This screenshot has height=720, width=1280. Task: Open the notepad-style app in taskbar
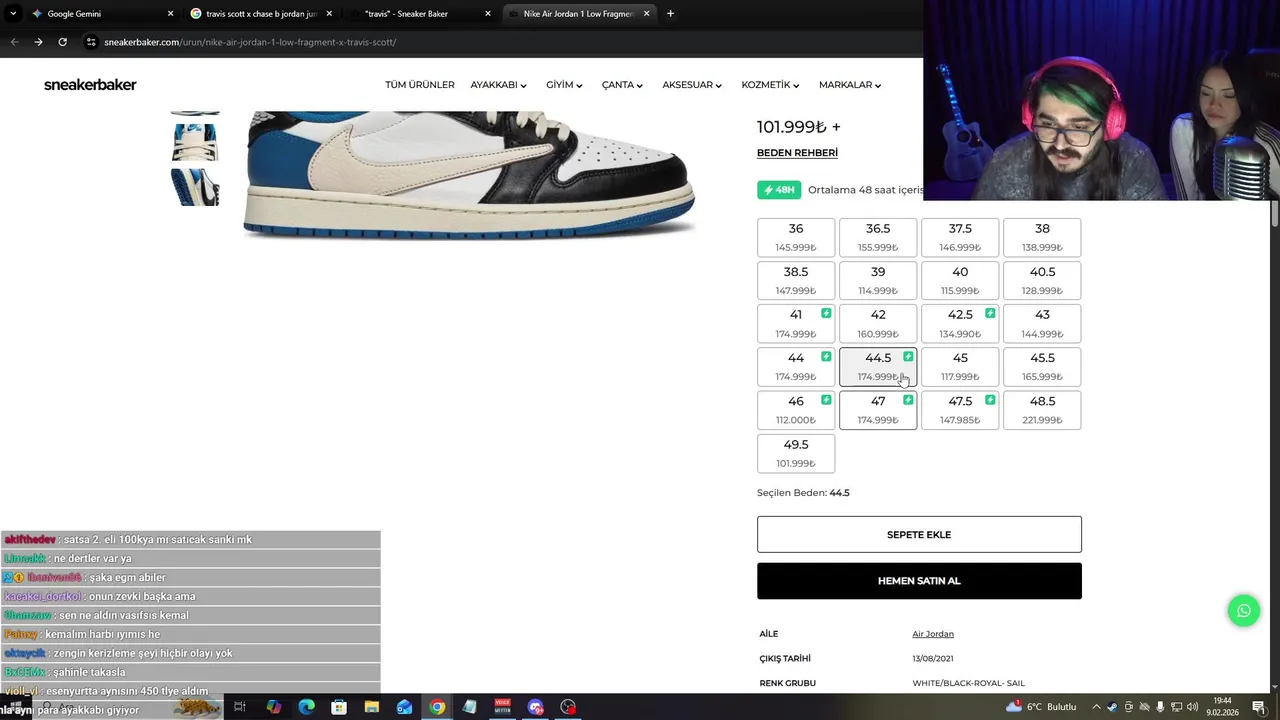pos(469,707)
